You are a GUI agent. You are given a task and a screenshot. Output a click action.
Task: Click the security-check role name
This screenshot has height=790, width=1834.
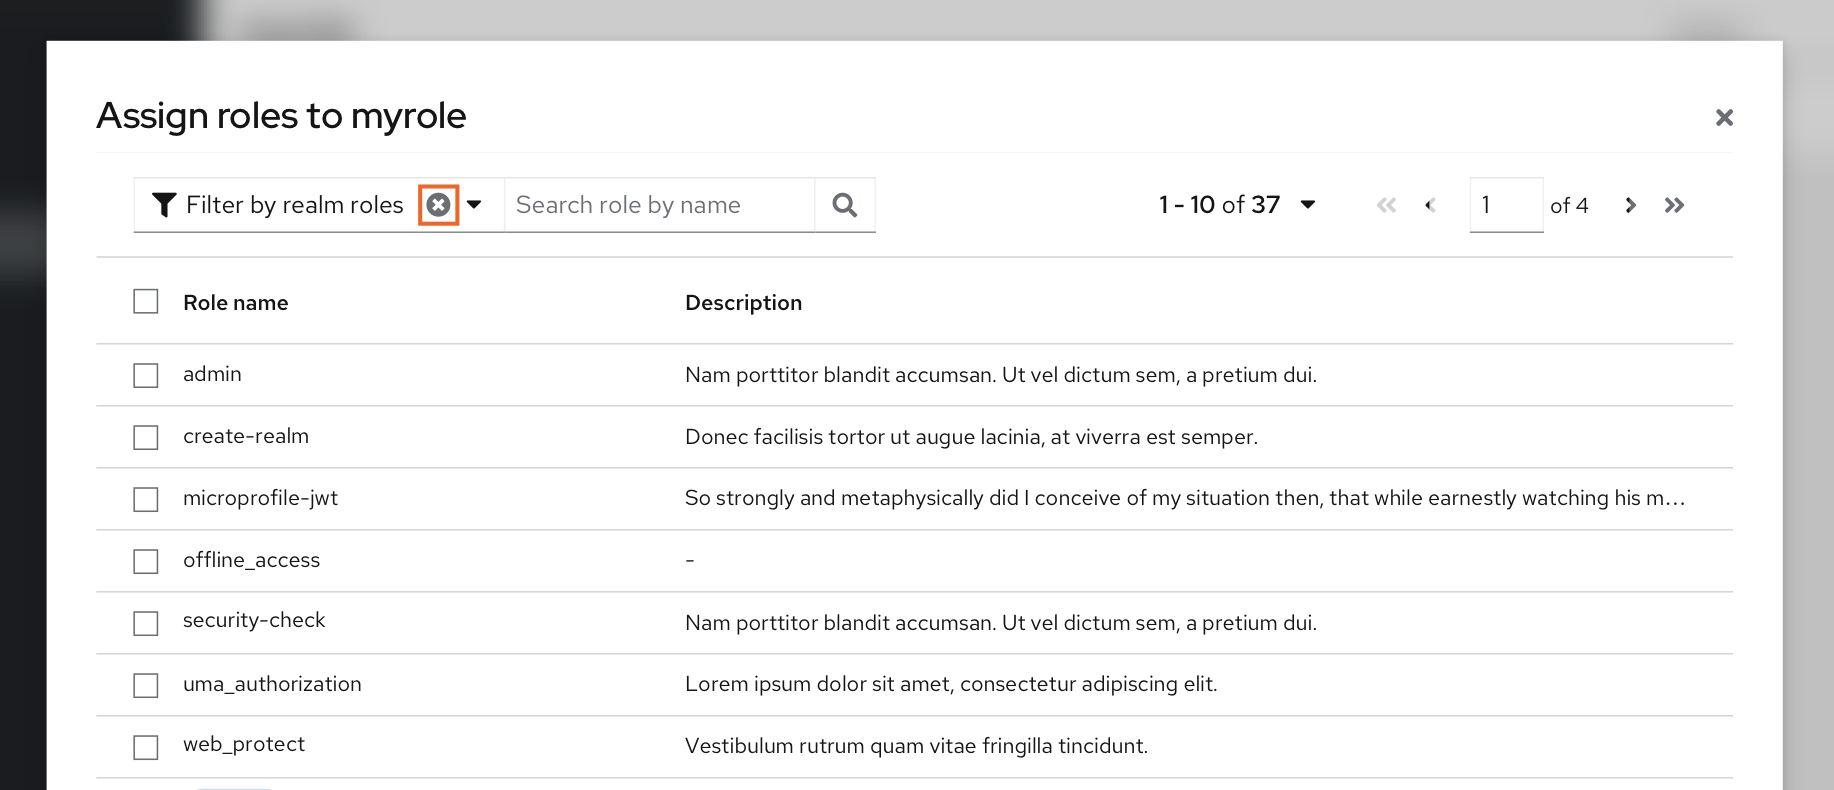coord(254,620)
